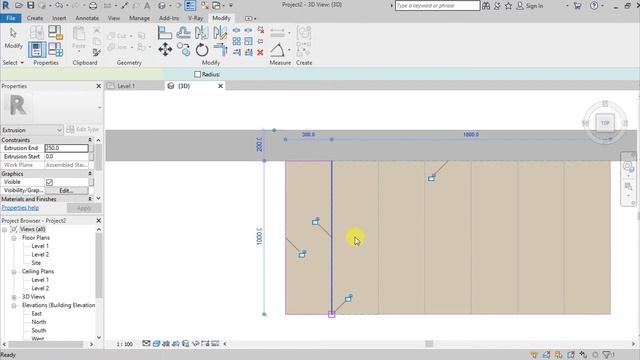The height and width of the screenshot is (360, 640).
Task: Open the Select panel dropdown
Action: point(13,62)
